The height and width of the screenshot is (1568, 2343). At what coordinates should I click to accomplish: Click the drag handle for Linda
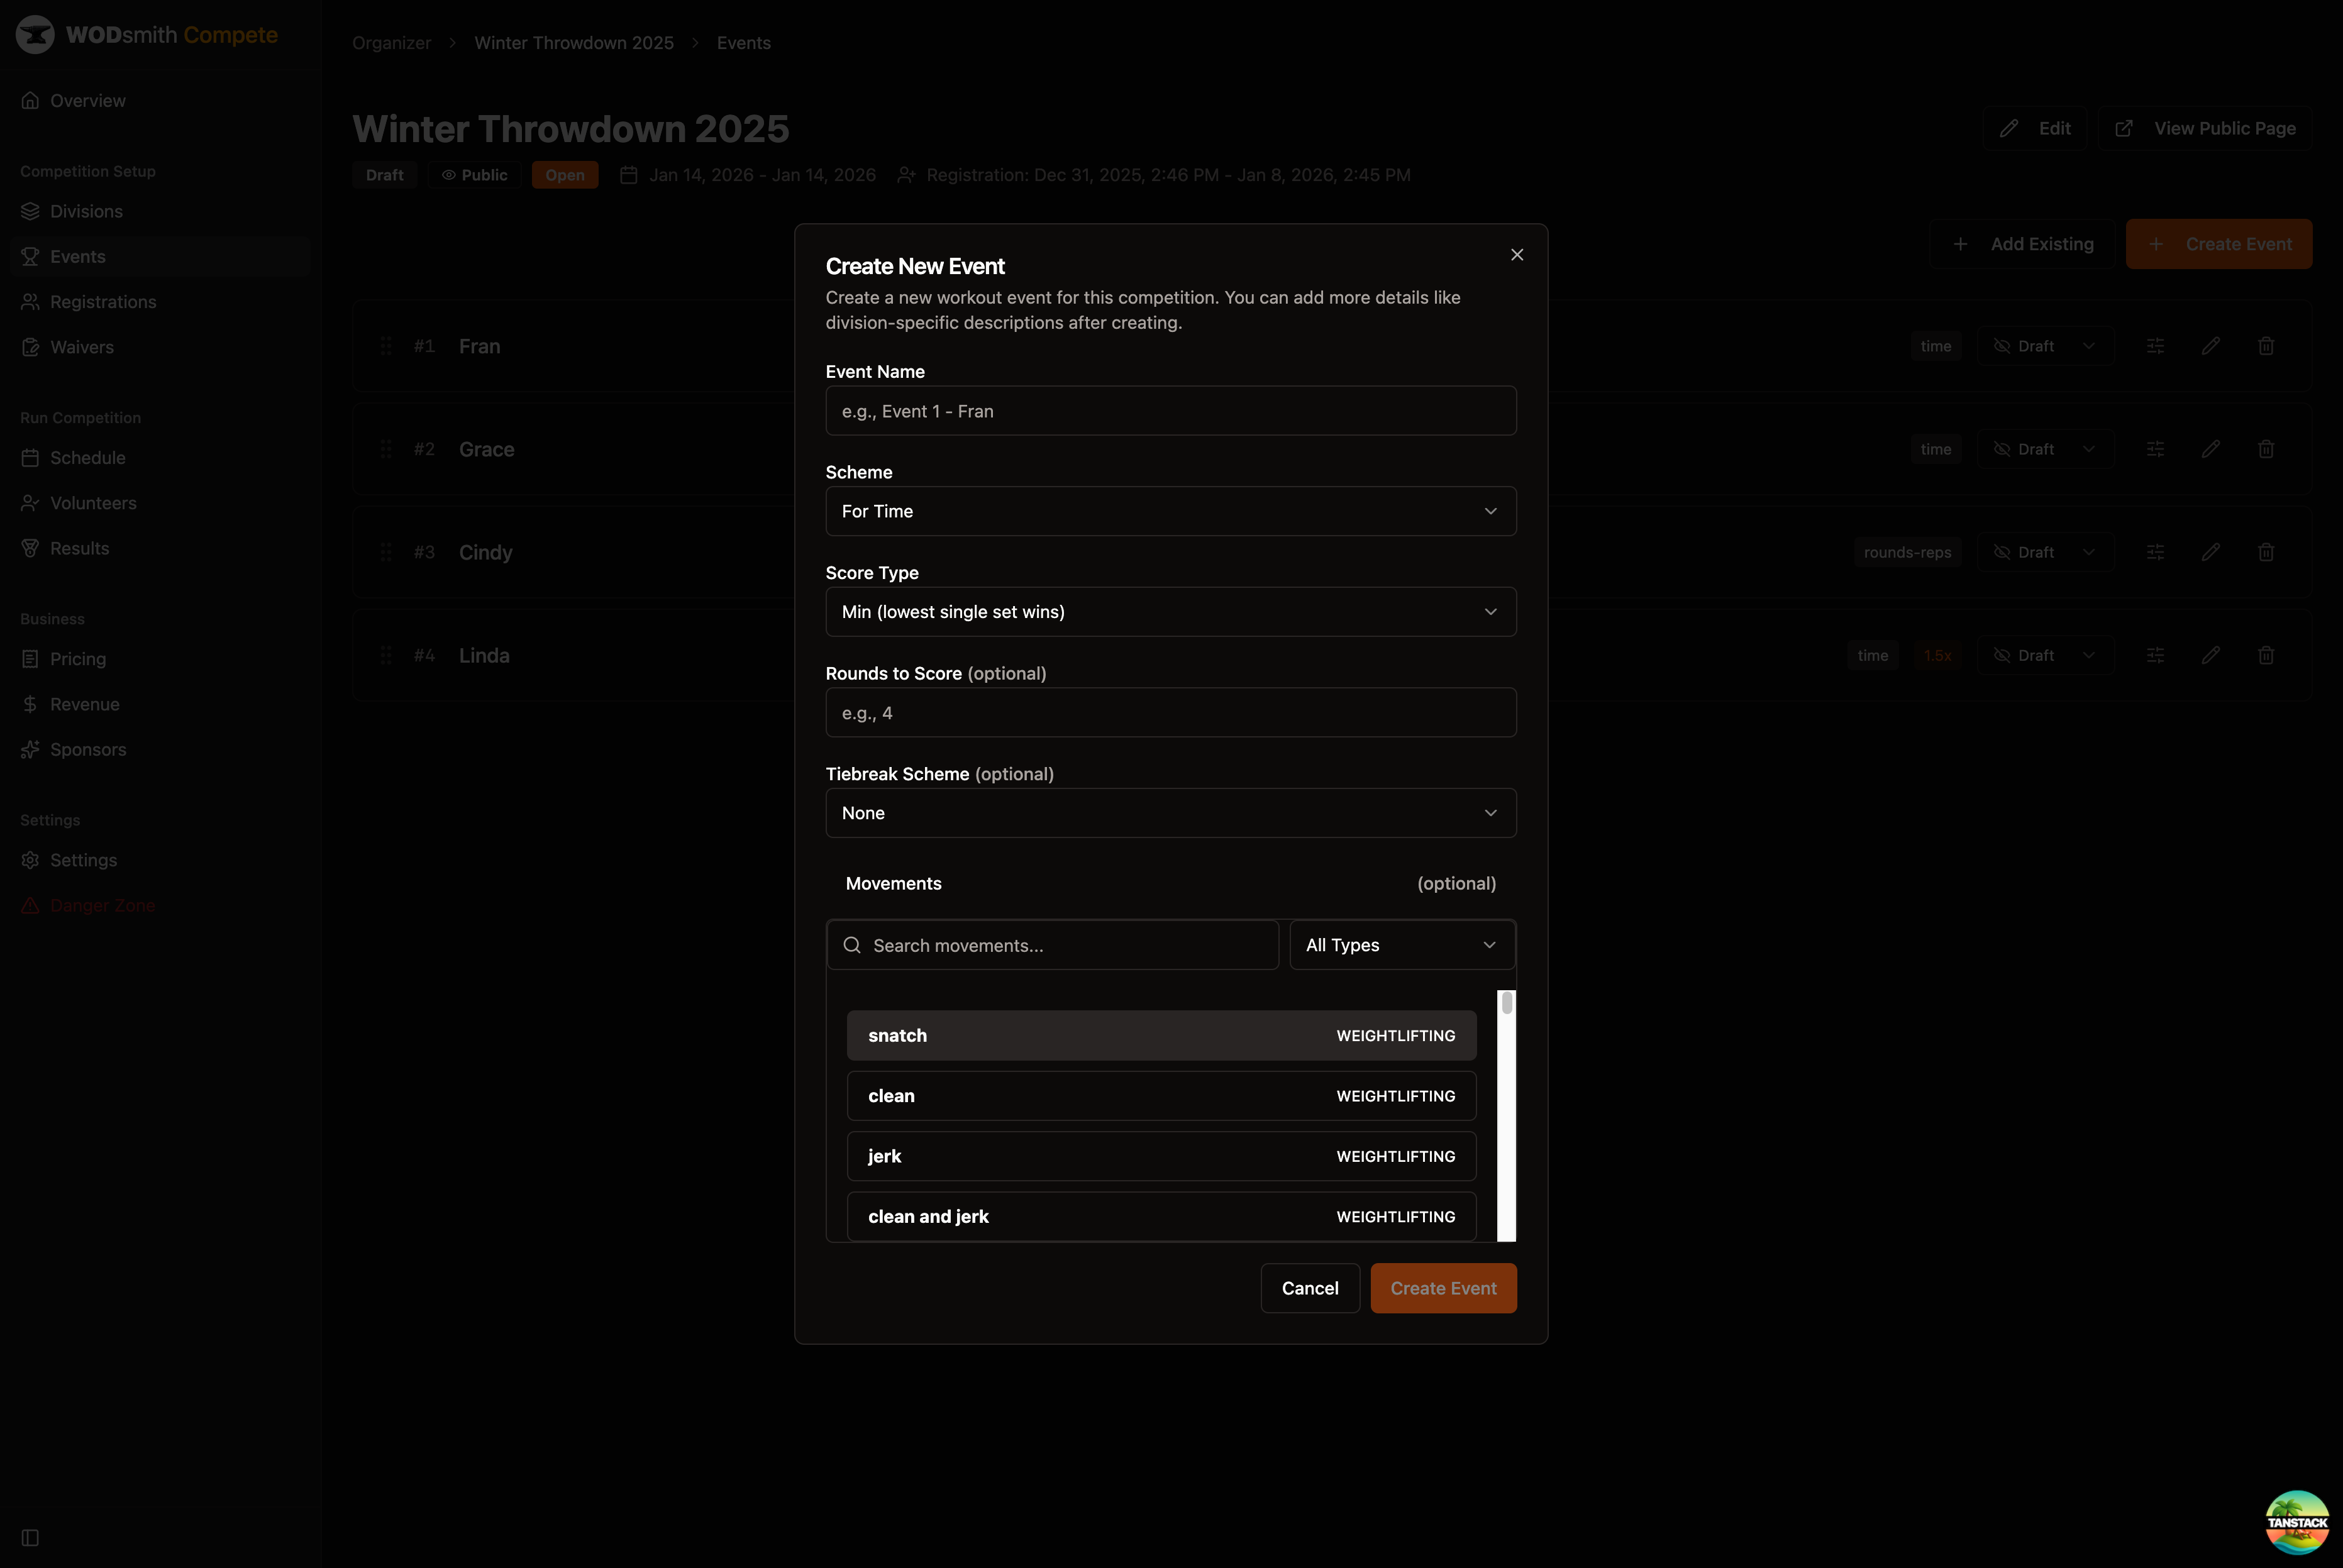click(x=386, y=656)
